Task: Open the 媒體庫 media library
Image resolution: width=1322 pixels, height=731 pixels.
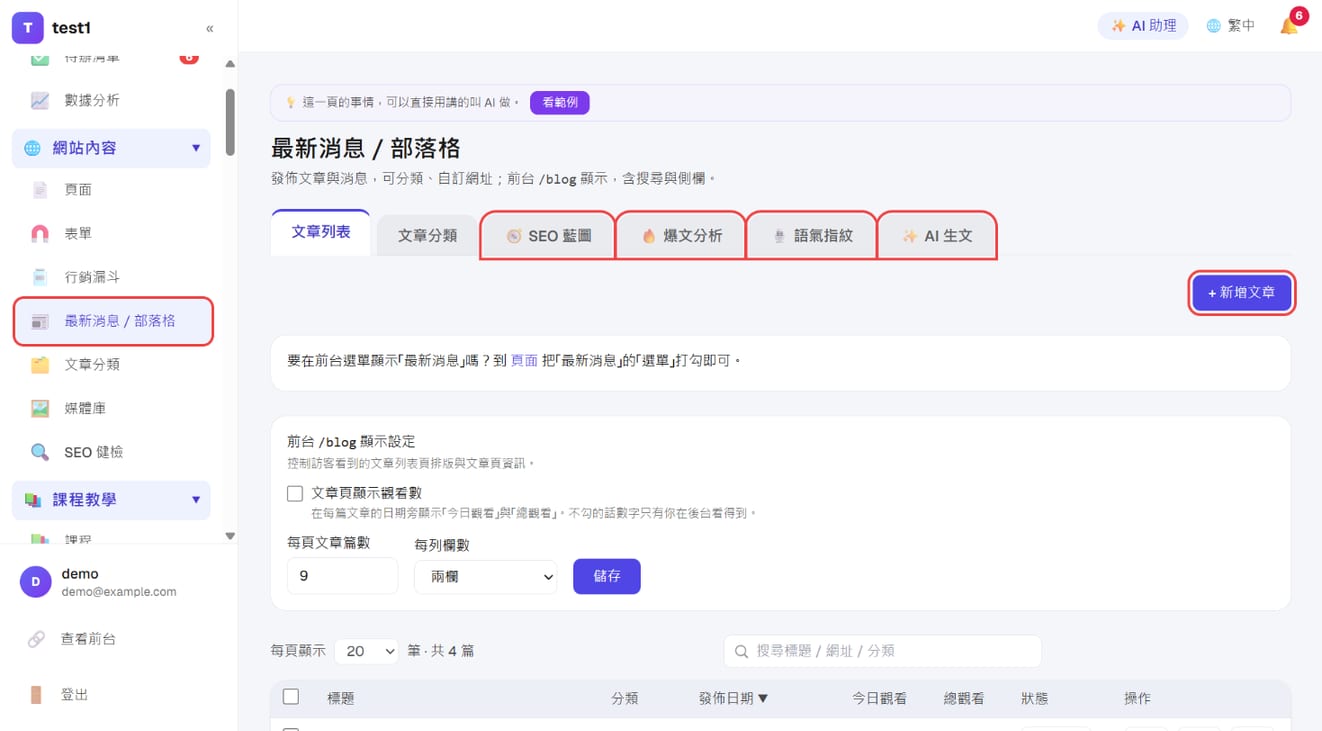Action: click(111, 408)
